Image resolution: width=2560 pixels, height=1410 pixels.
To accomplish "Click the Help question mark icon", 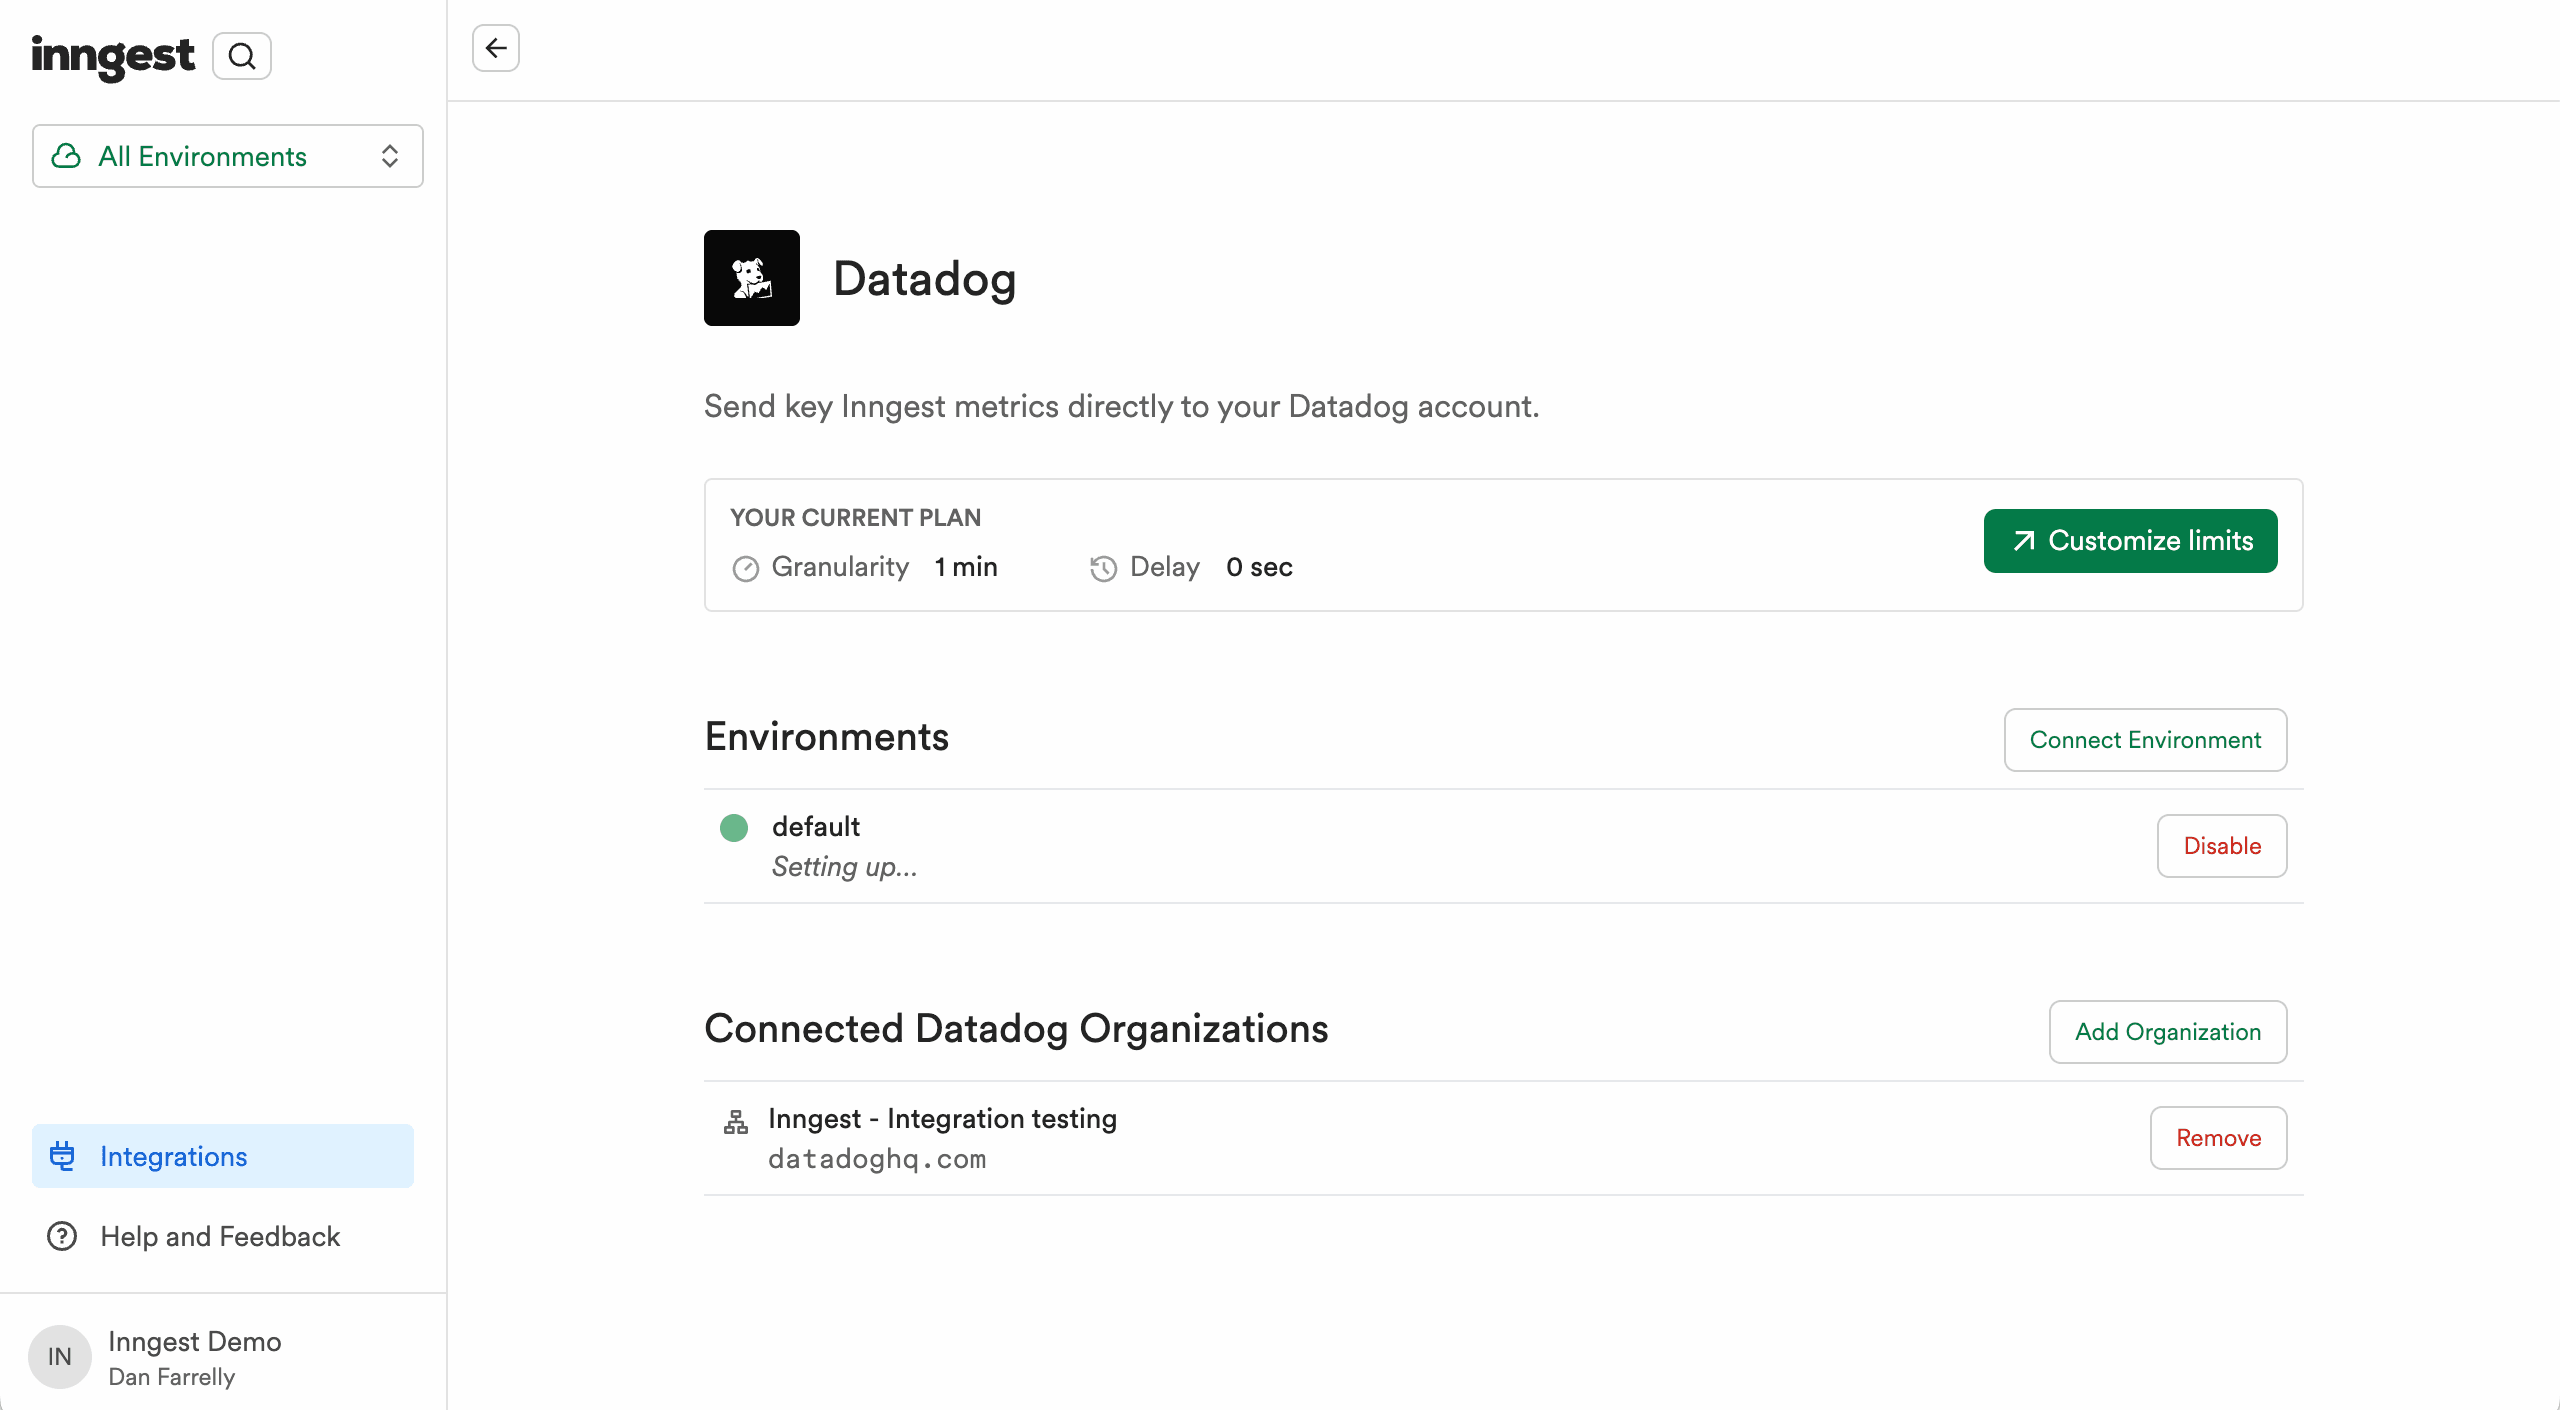I will 61,1236.
